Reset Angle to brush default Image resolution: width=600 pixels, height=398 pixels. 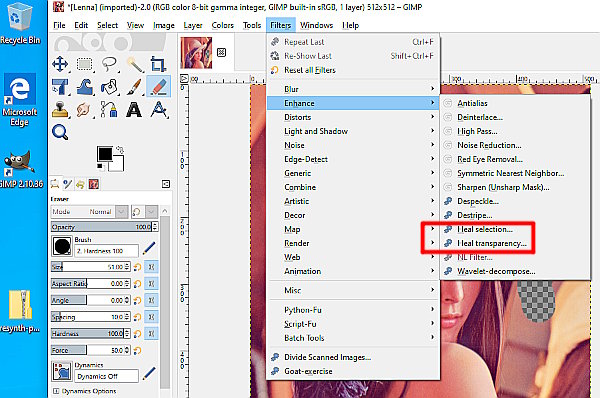click(x=137, y=300)
